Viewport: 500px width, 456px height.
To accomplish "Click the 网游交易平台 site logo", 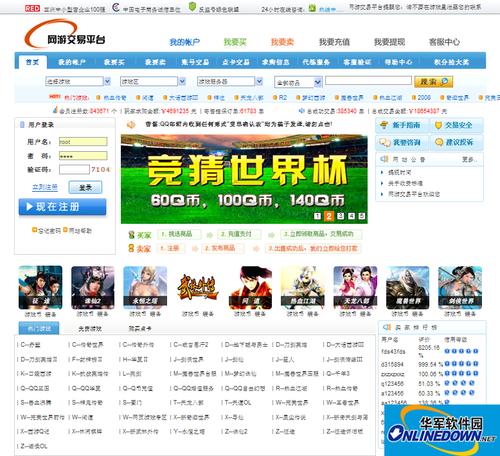I will pyautogui.click(x=65, y=34).
